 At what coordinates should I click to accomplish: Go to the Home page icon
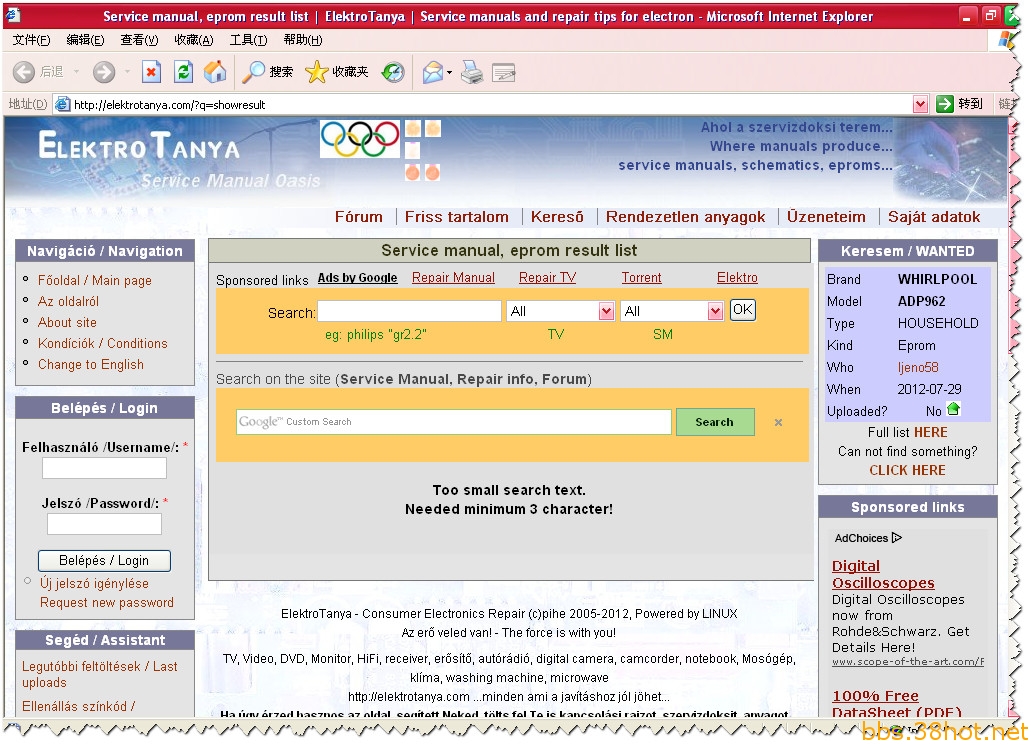click(x=214, y=72)
